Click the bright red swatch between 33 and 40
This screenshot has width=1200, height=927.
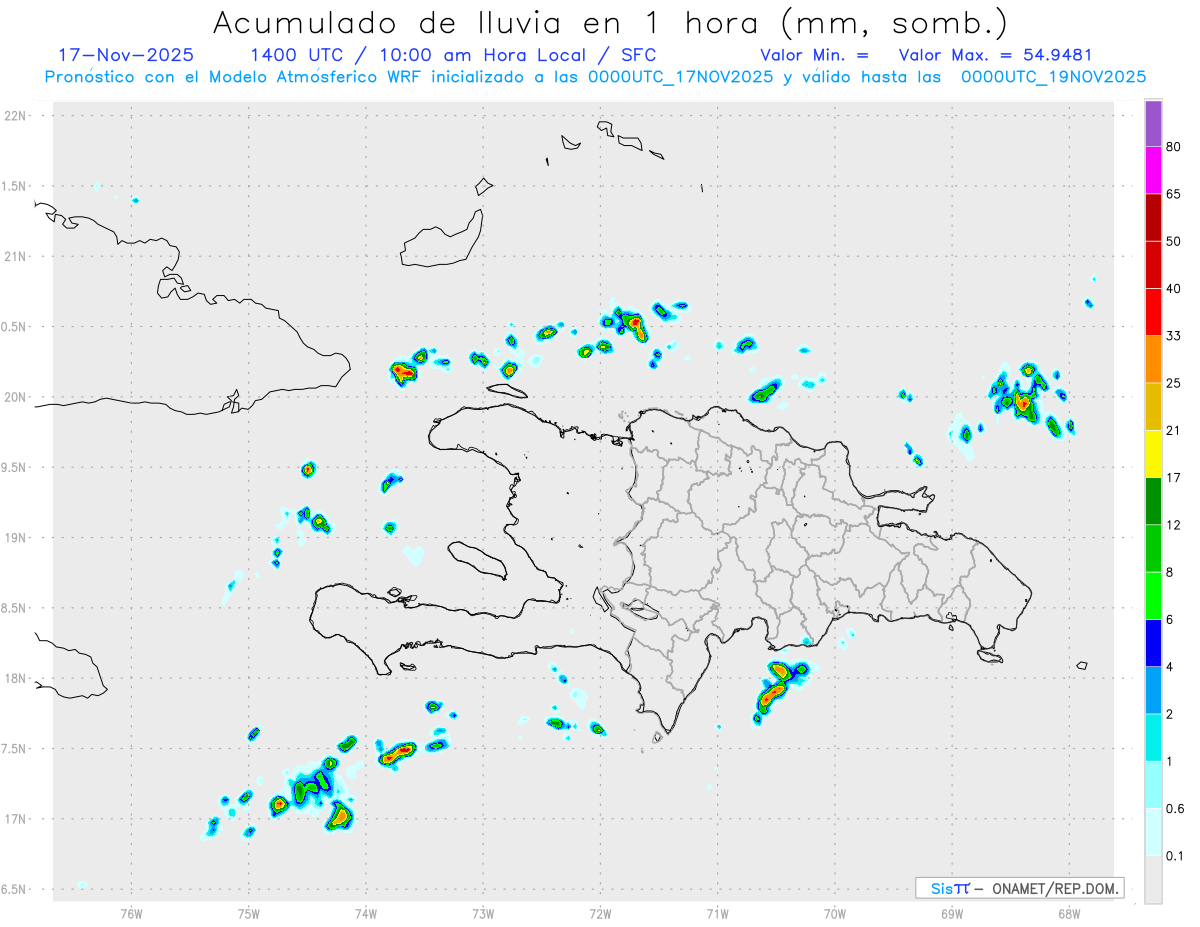coord(1153,312)
